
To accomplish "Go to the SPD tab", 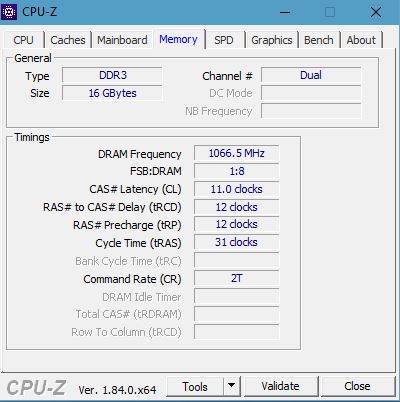I will pos(224,40).
